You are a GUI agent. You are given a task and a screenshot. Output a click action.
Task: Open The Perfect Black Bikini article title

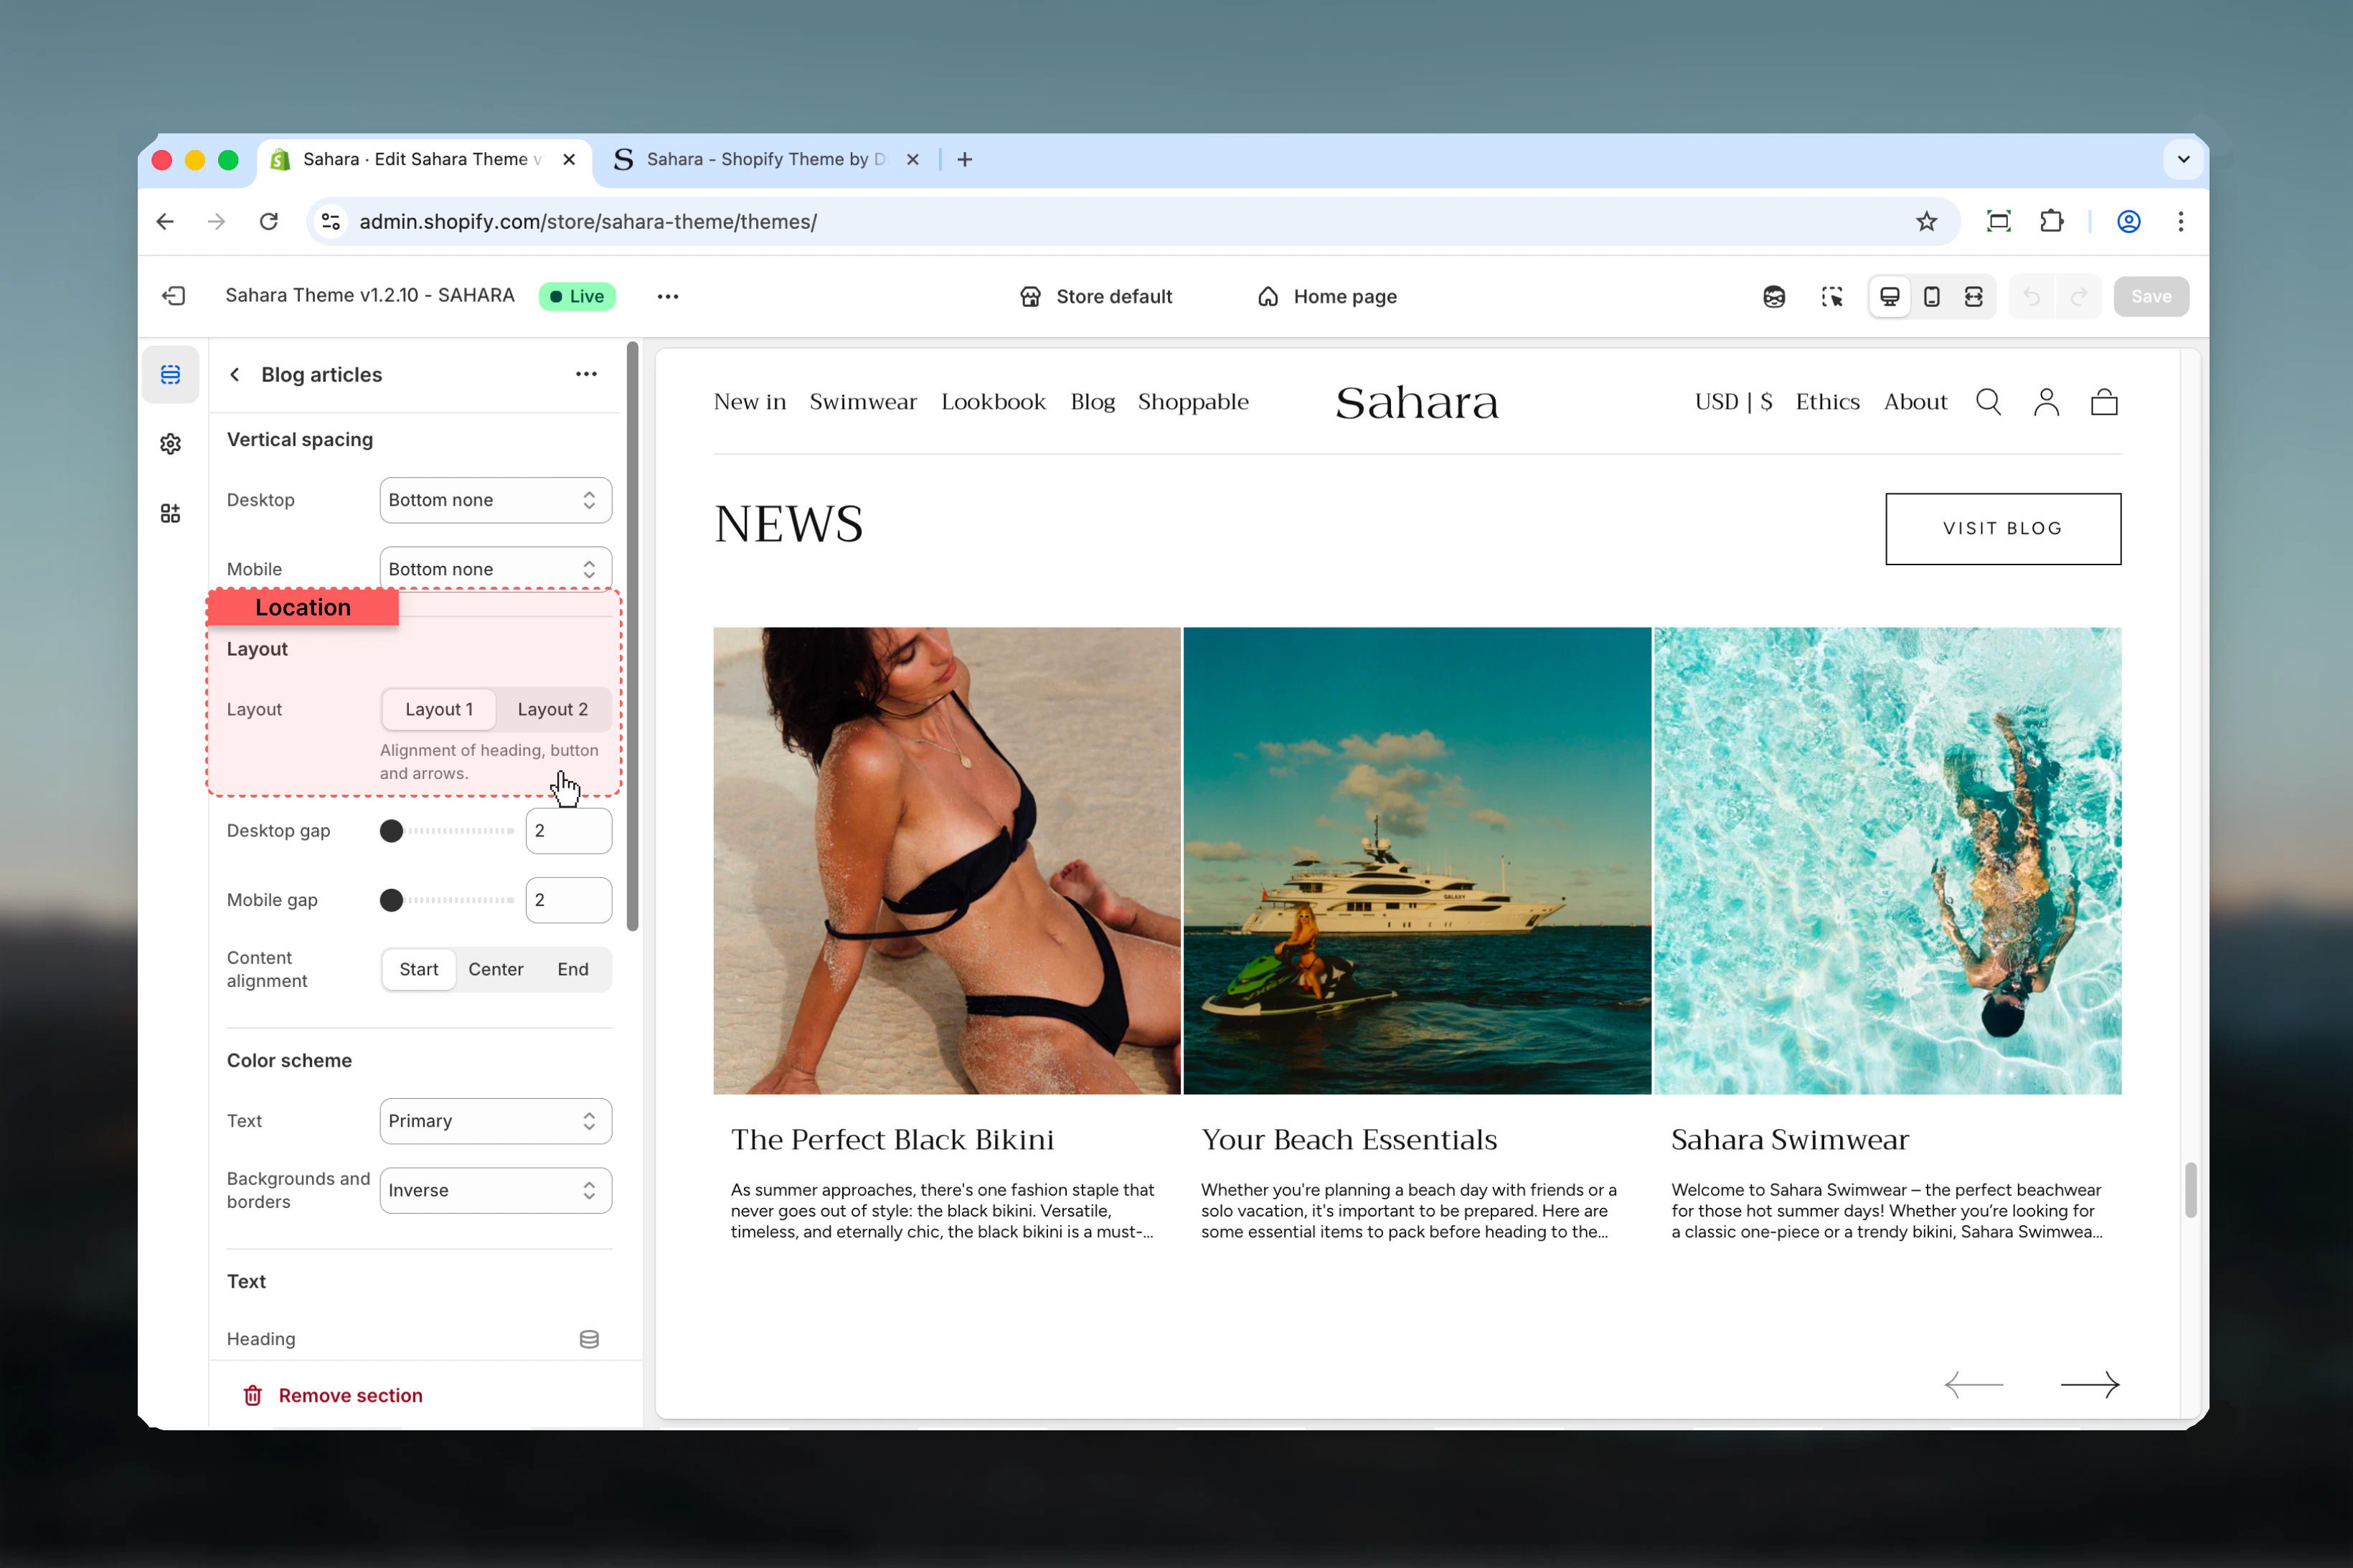(892, 1139)
